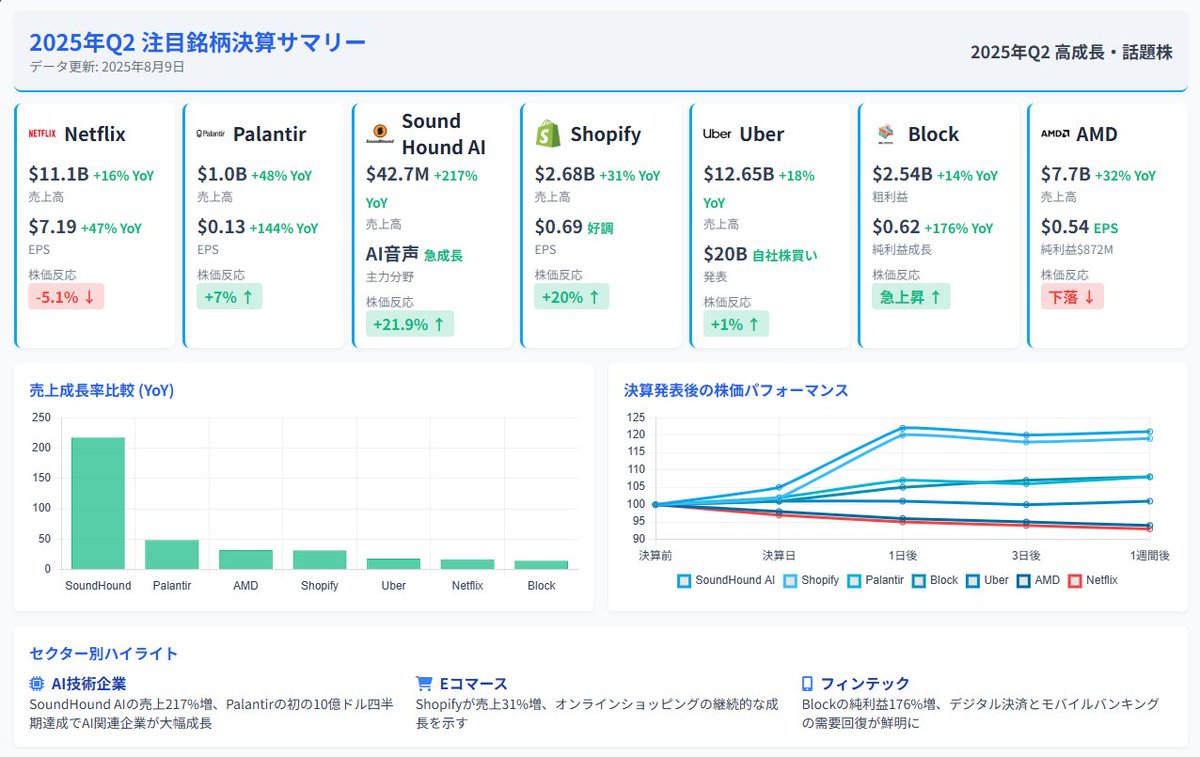Click the SoundHound logo icon
This screenshot has width=1200, height=757.
[380, 134]
